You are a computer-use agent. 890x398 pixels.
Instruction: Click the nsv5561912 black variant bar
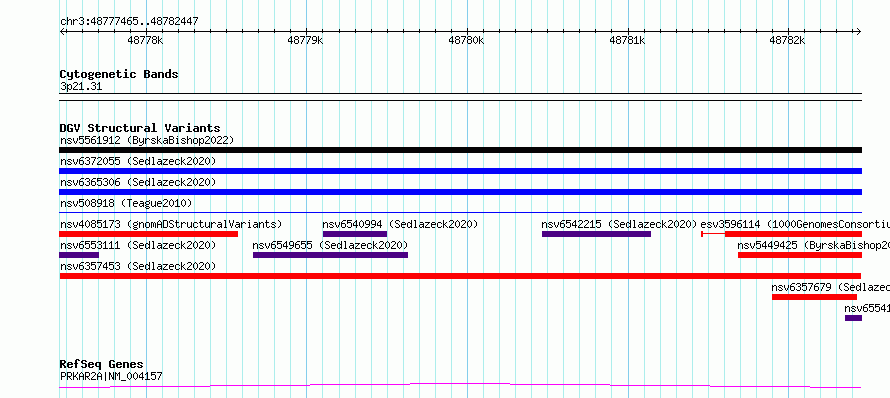click(x=460, y=150)
